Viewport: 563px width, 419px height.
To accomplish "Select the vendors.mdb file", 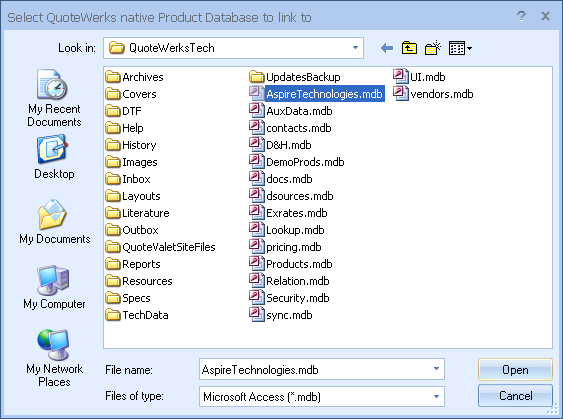I will [x=433, y=94].
